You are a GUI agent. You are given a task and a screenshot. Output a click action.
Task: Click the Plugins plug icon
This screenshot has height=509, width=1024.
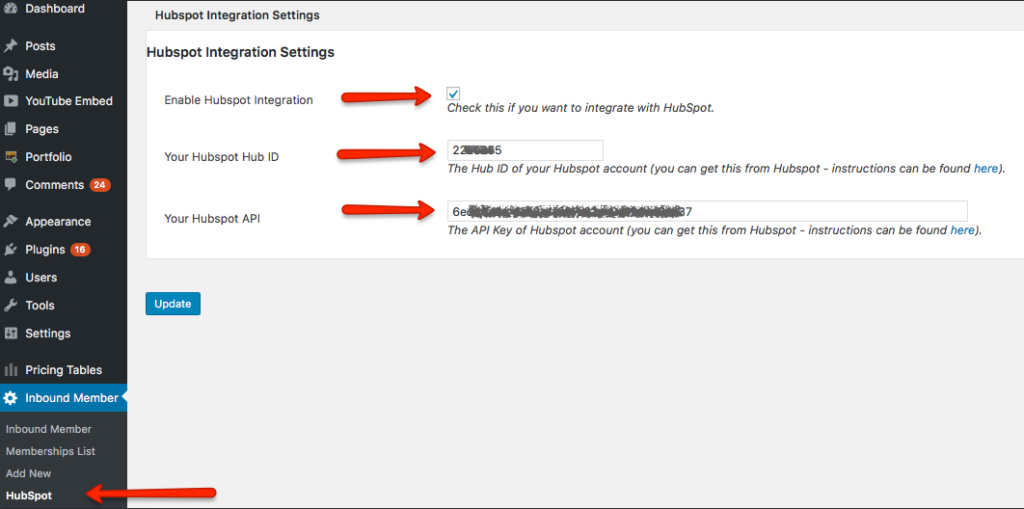coord(10,250)
